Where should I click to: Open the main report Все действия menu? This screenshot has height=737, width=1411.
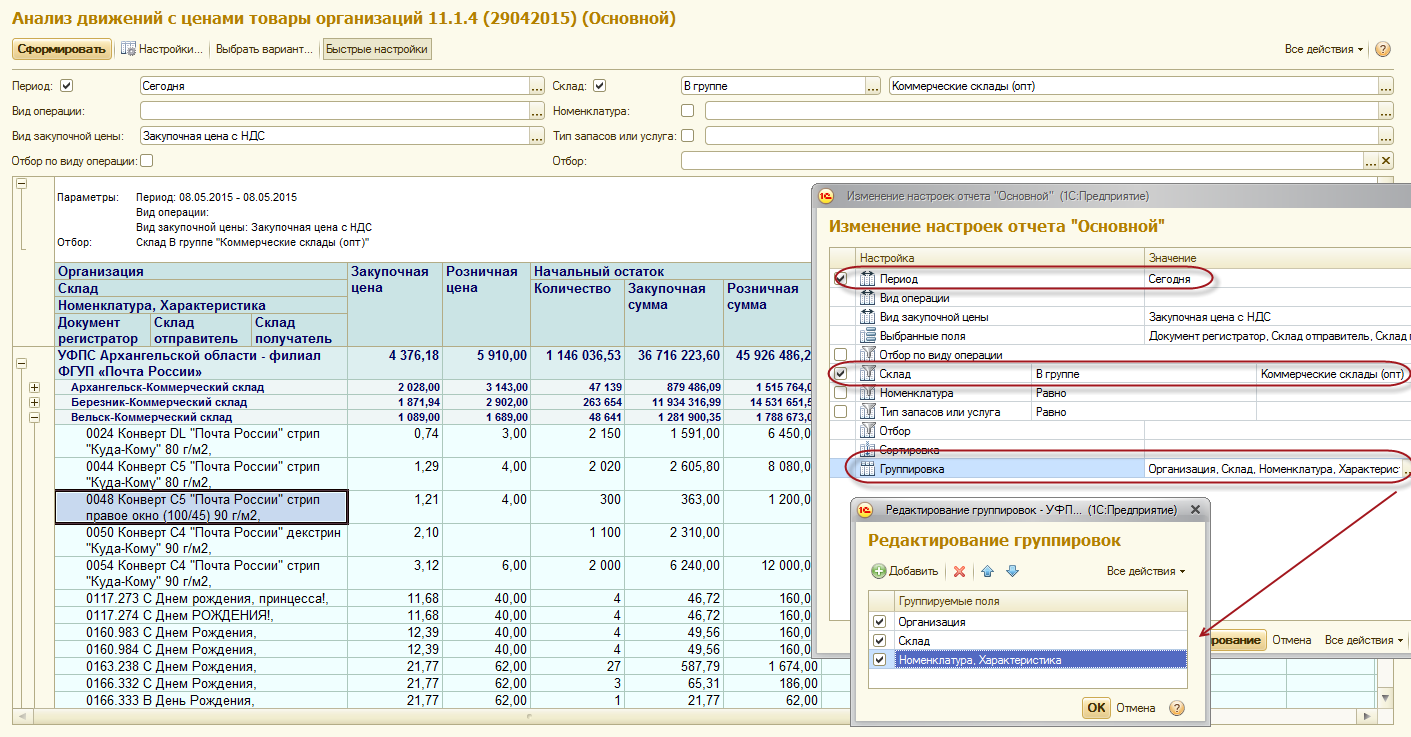pos(1324,49)
